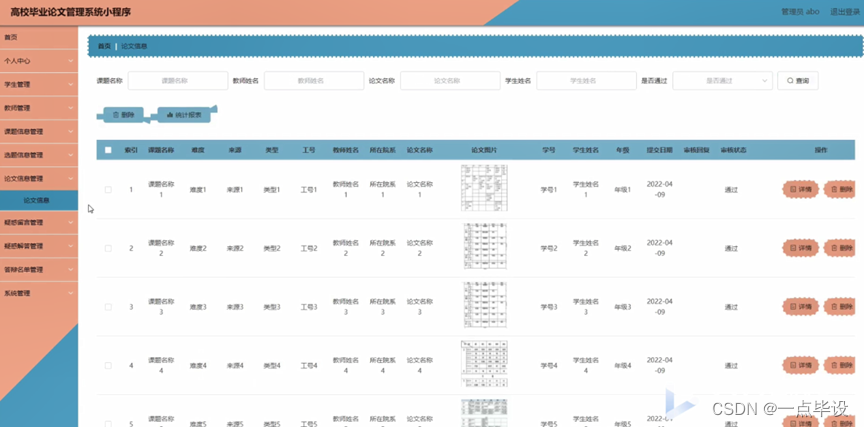Expand the 疑惑留言管理 sidebar menu

point(39,223)
